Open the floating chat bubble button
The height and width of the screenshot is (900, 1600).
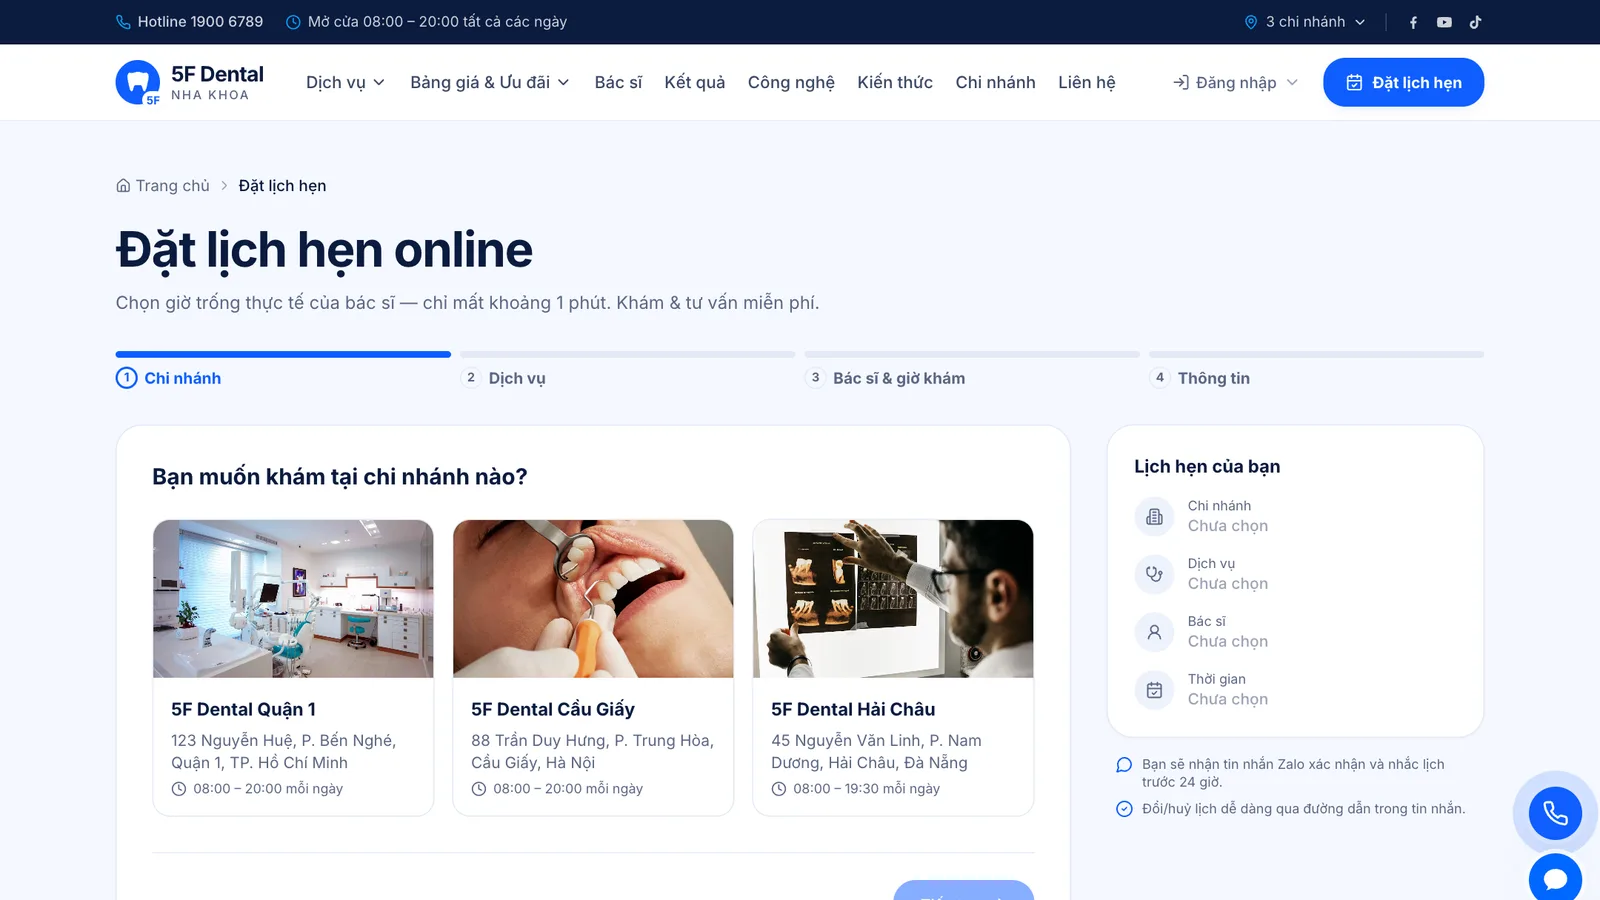click(1555, 878)
